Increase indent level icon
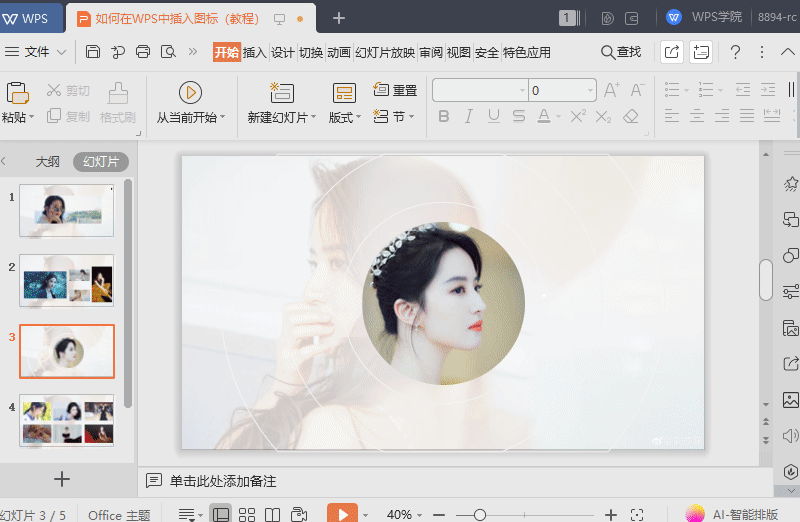This screenshot has height=522, width=800. point(768,90)
